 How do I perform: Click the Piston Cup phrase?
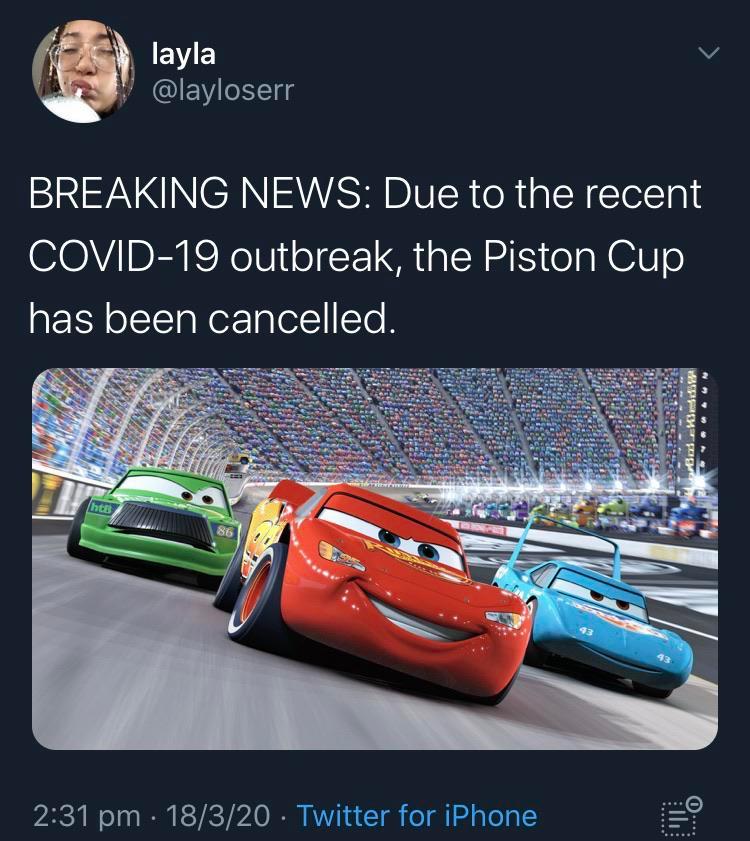click(584, 257)
